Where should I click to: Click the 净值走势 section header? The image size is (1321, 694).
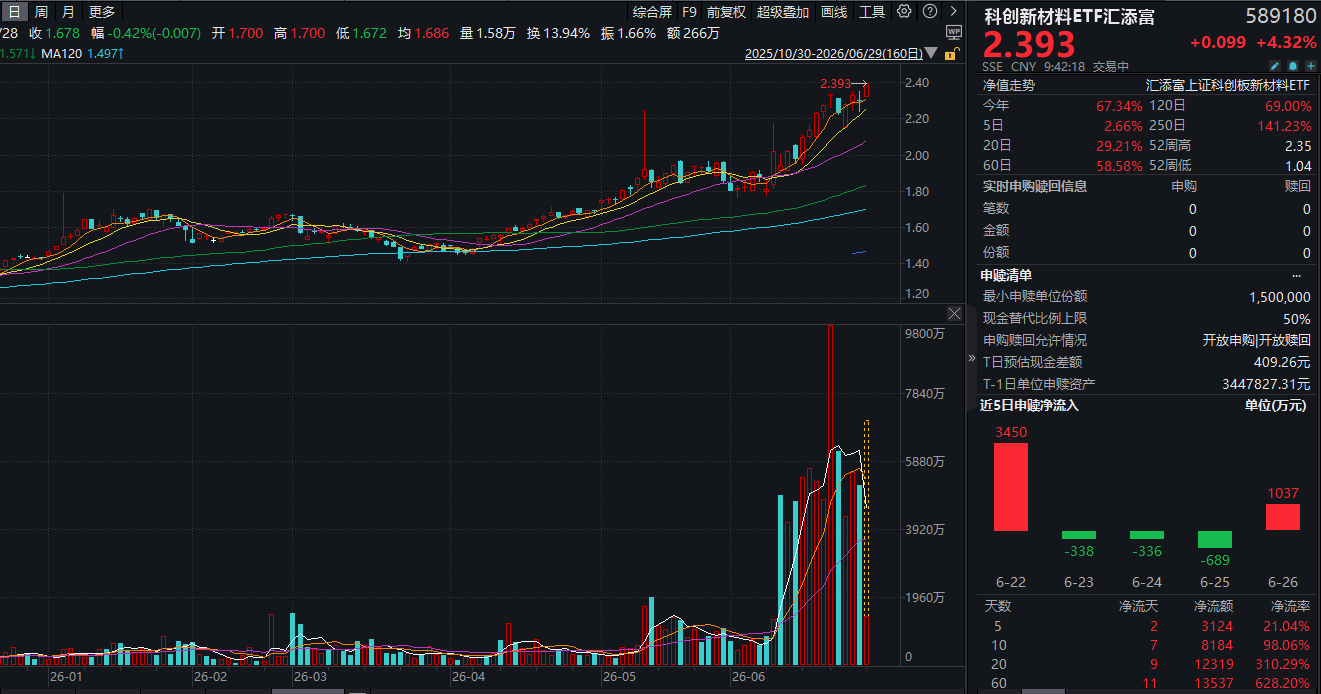coord(1010,86)
